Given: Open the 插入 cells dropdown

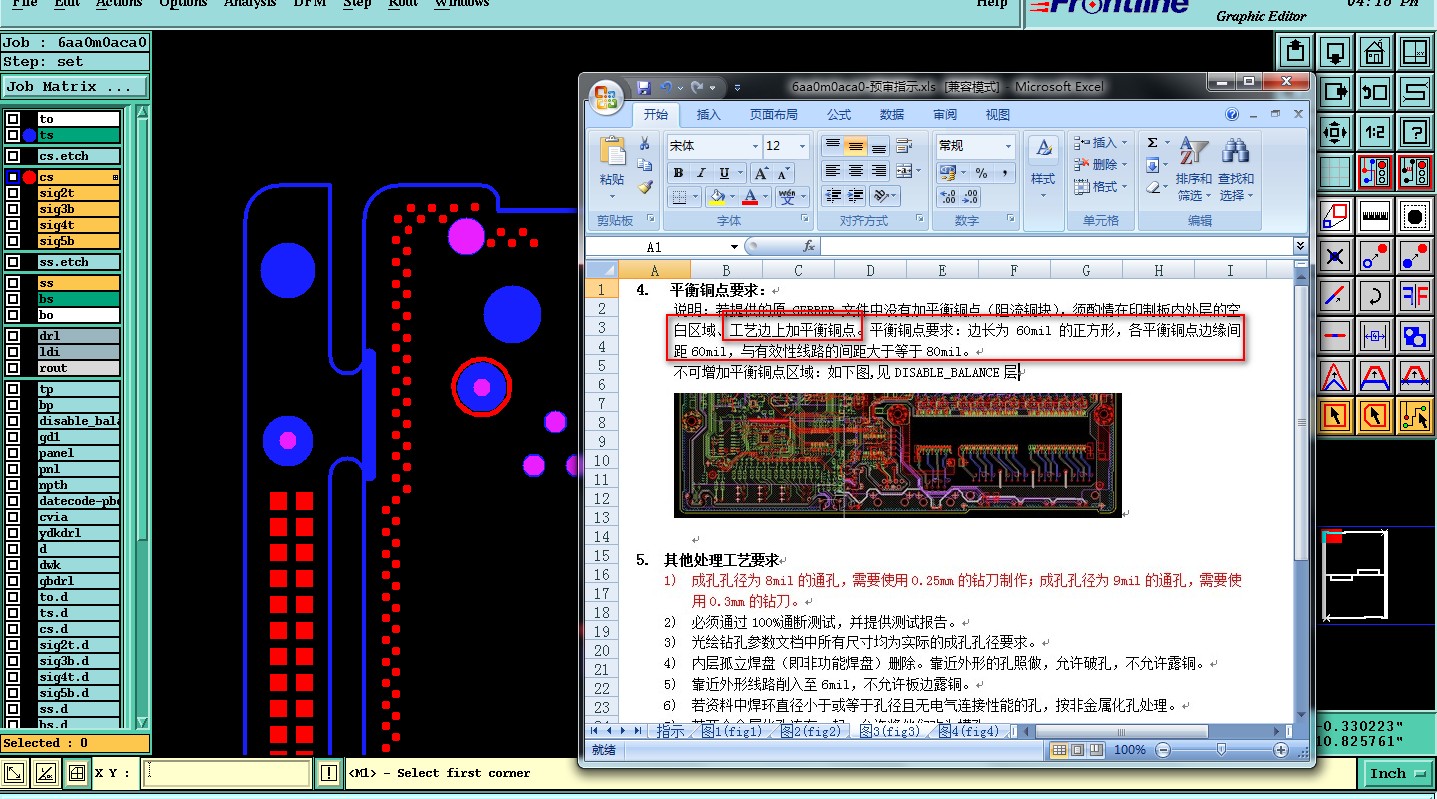Looking at the screenshot, I should 1101,143.
